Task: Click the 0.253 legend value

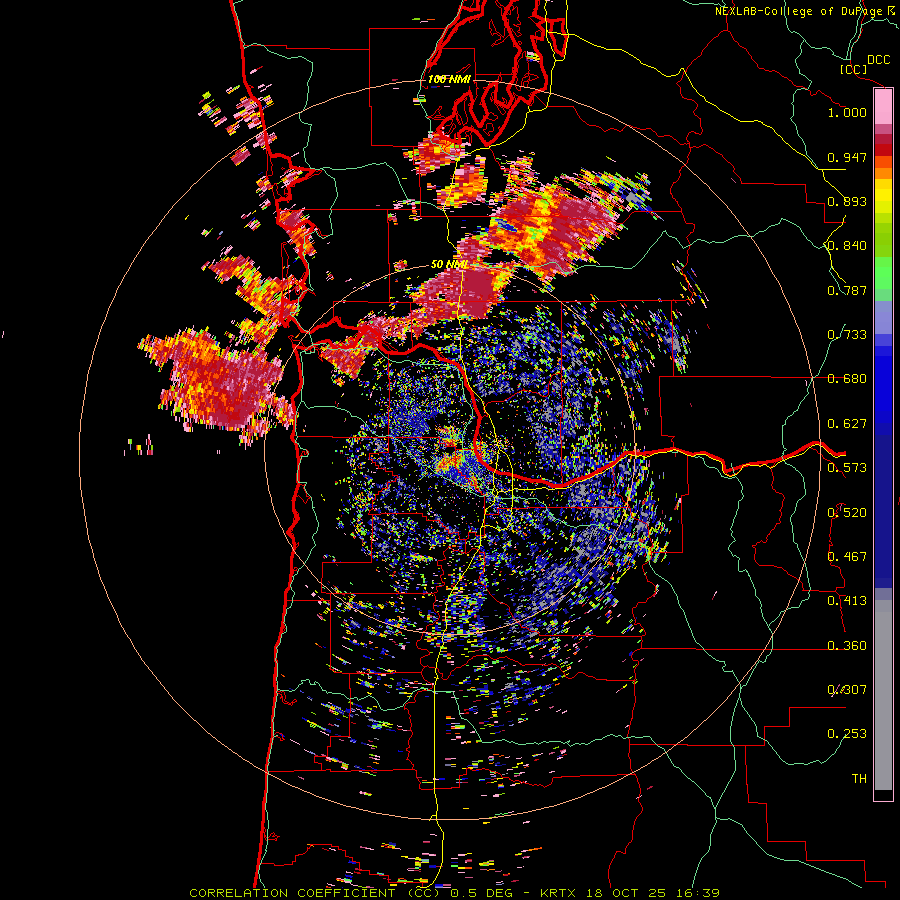Action: [847, 734]
